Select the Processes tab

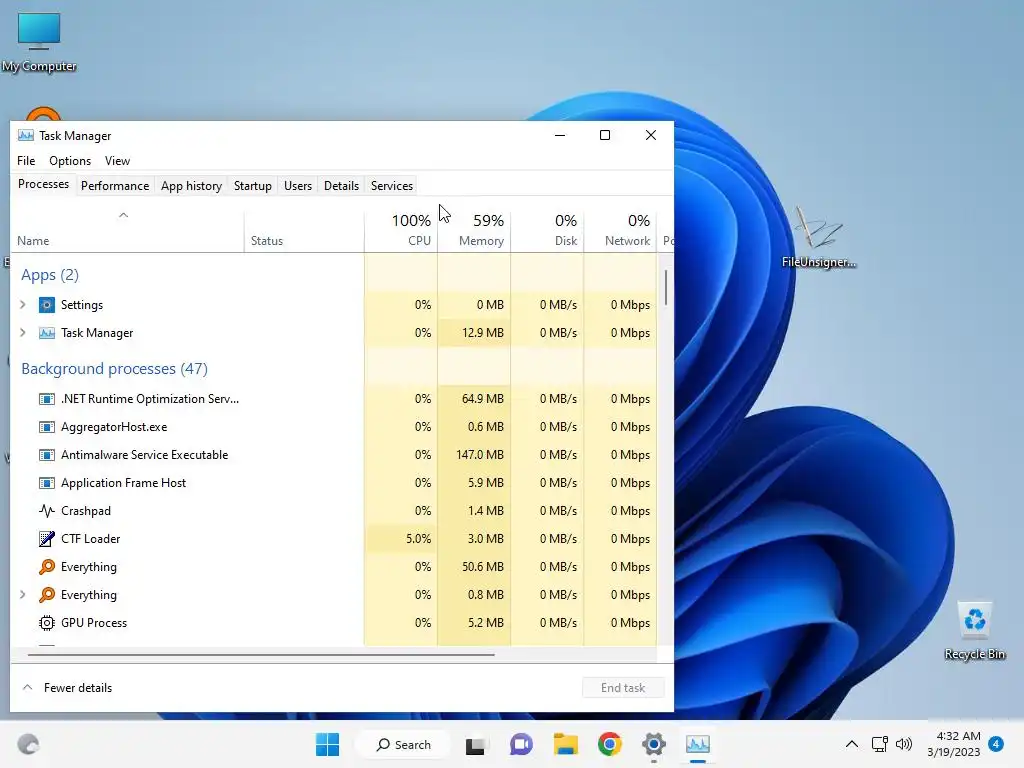44,185
